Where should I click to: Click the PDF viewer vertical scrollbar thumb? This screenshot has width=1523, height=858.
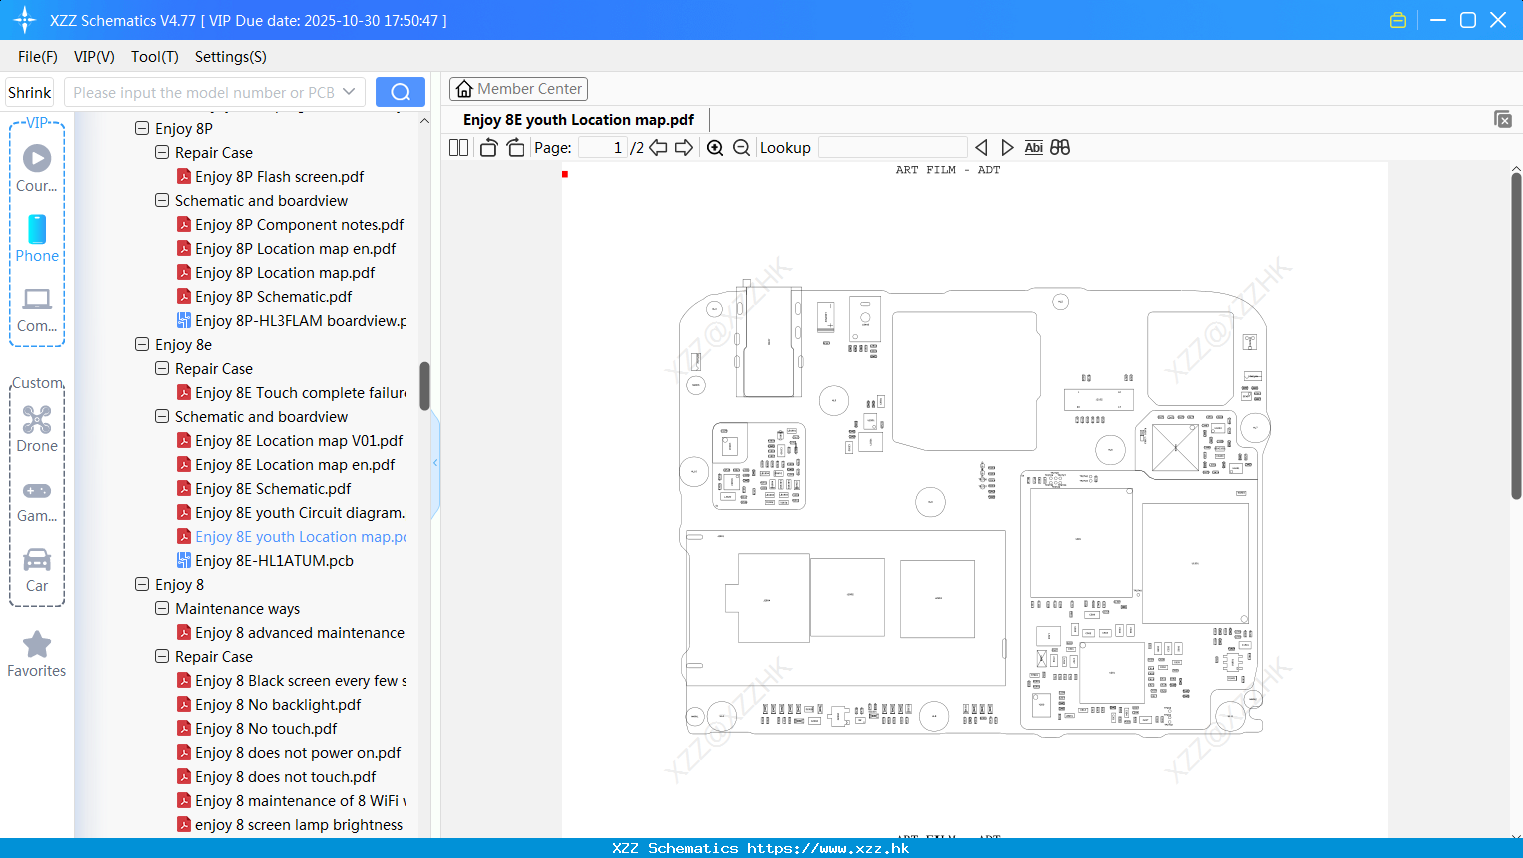1516,336
